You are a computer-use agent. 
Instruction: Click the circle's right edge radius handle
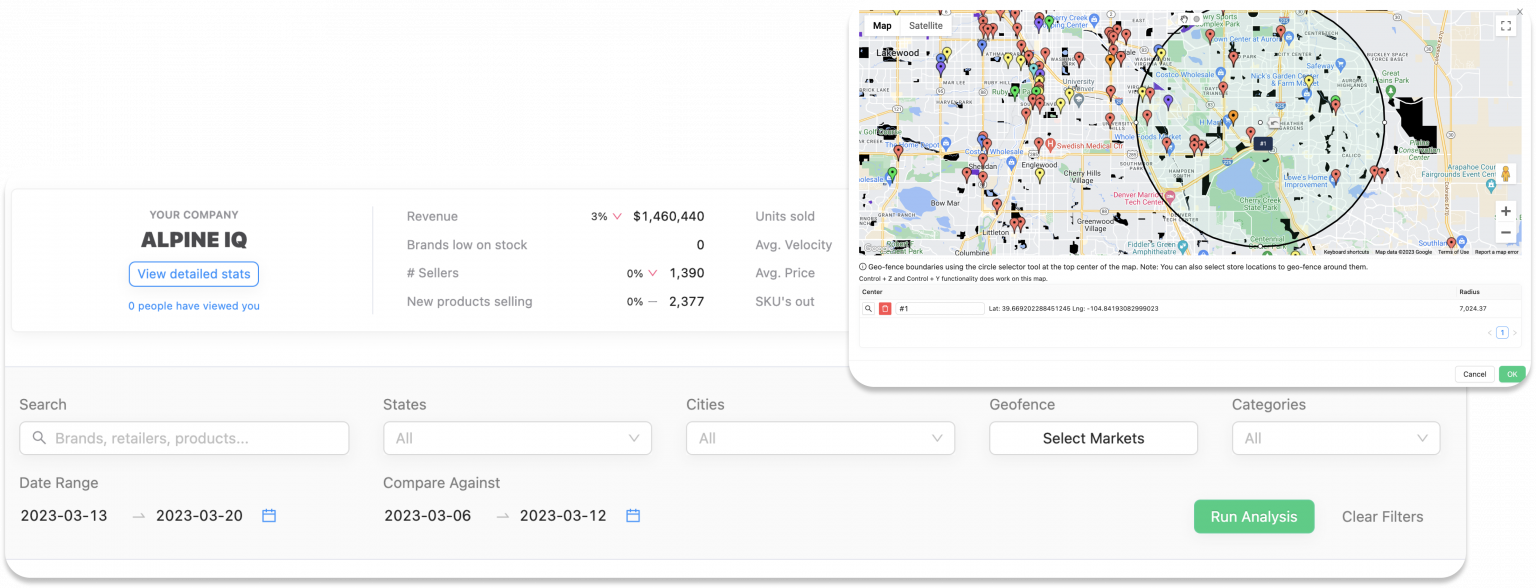[1385, 122]
